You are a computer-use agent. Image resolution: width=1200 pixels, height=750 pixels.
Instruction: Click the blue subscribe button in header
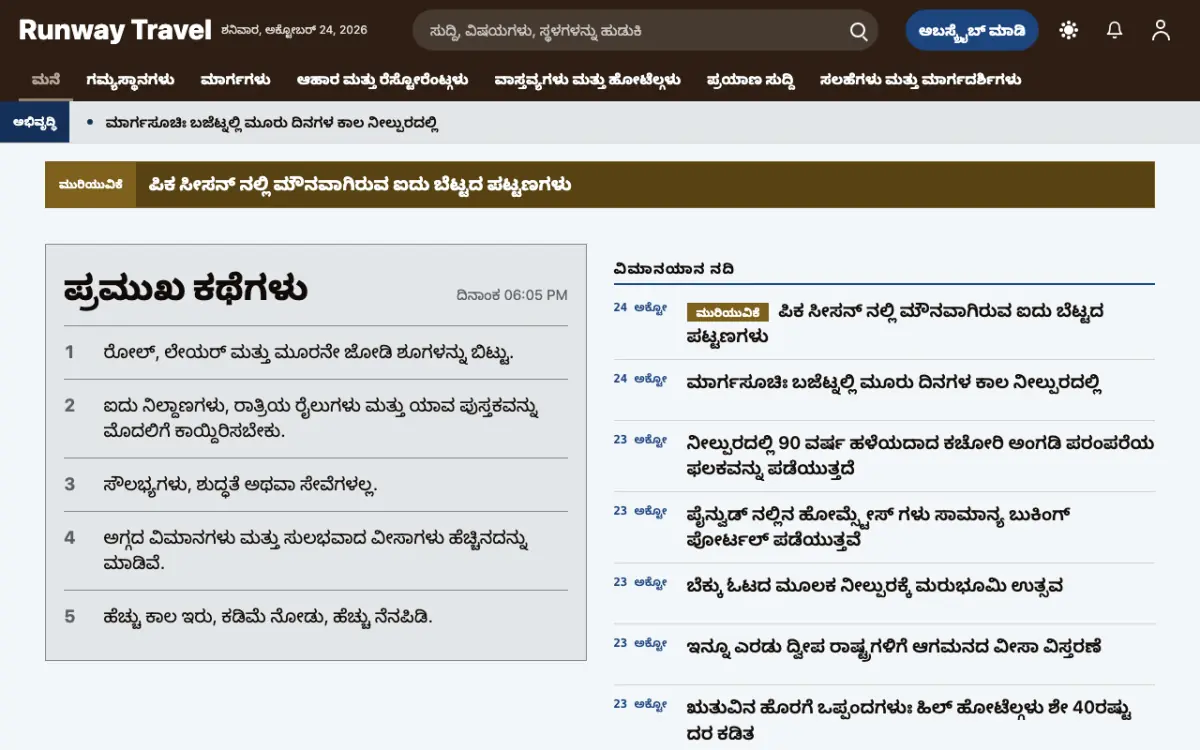click(x=972, y=30)
